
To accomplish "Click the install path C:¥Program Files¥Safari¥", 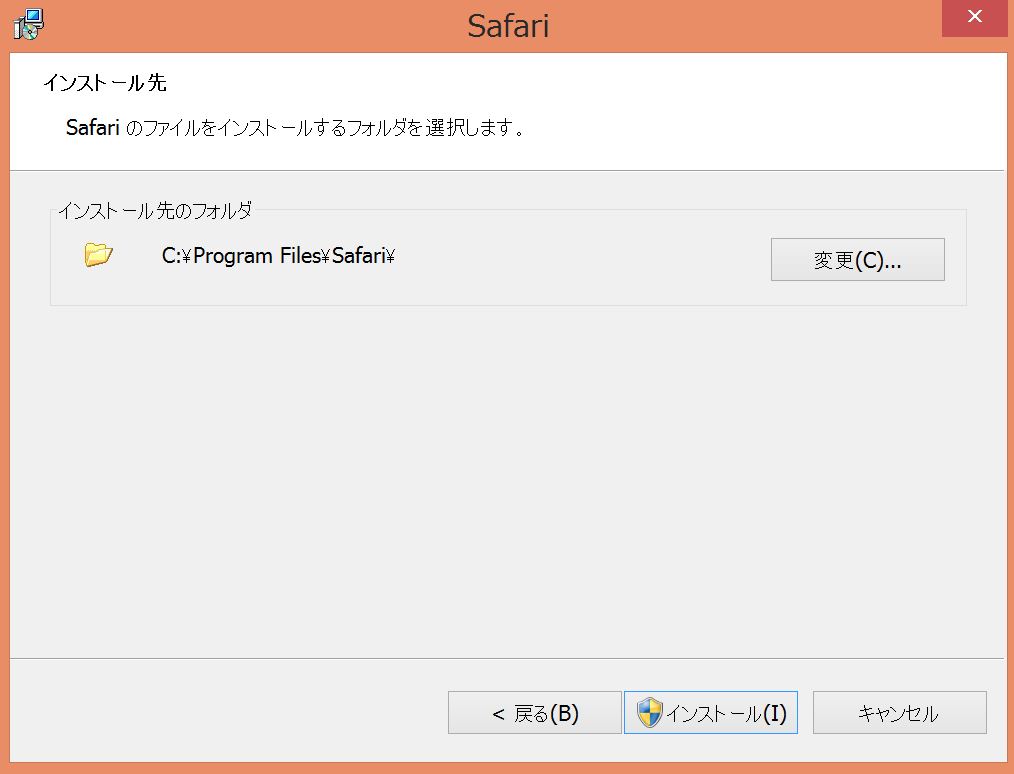I will 279,256.
